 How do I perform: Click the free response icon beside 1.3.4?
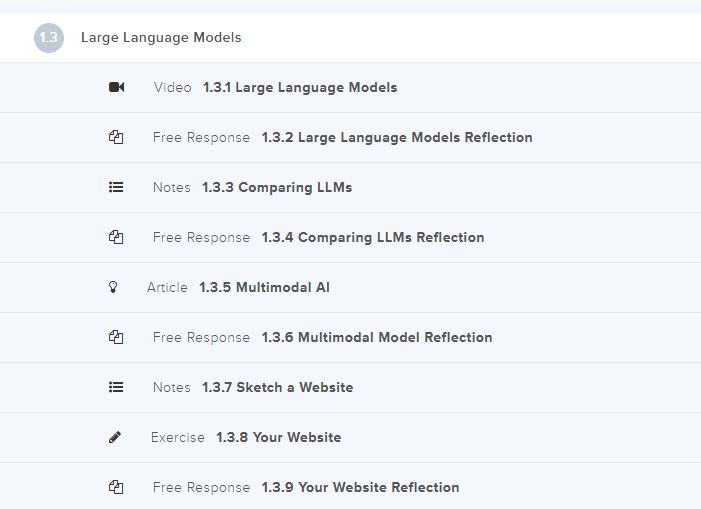116,237
